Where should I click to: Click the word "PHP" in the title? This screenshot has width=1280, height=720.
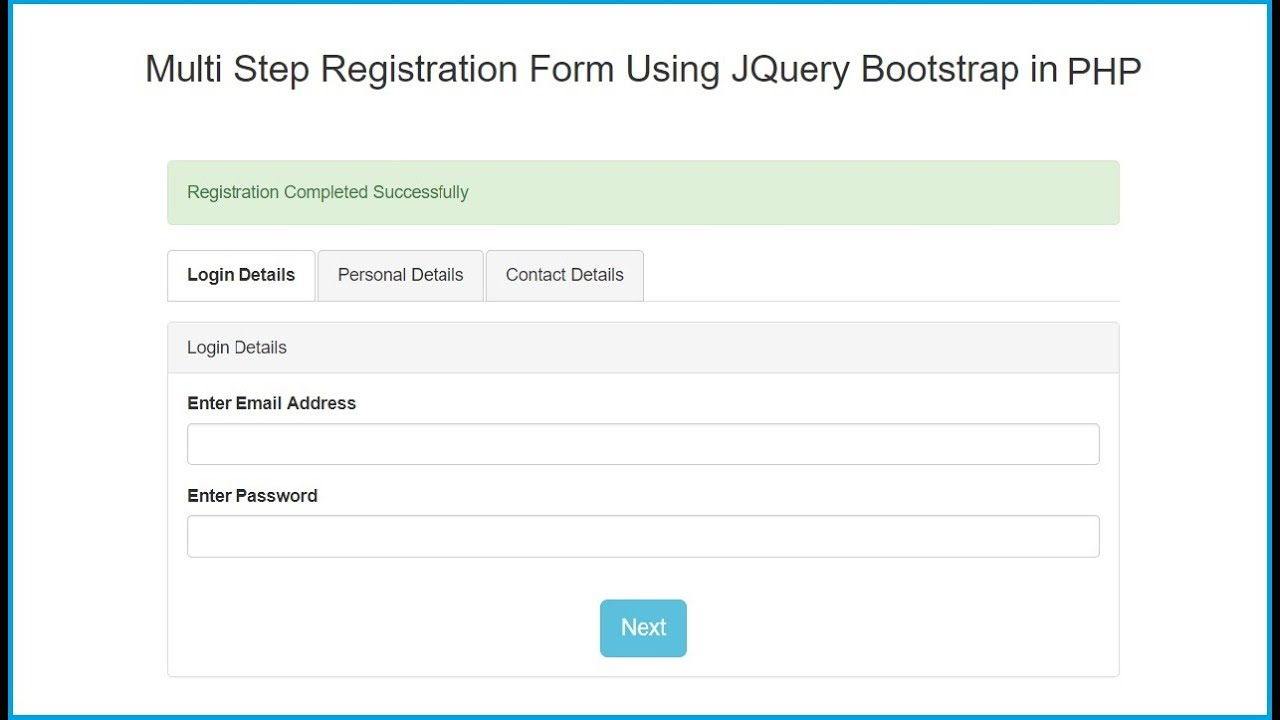(x=1104, y=71)
